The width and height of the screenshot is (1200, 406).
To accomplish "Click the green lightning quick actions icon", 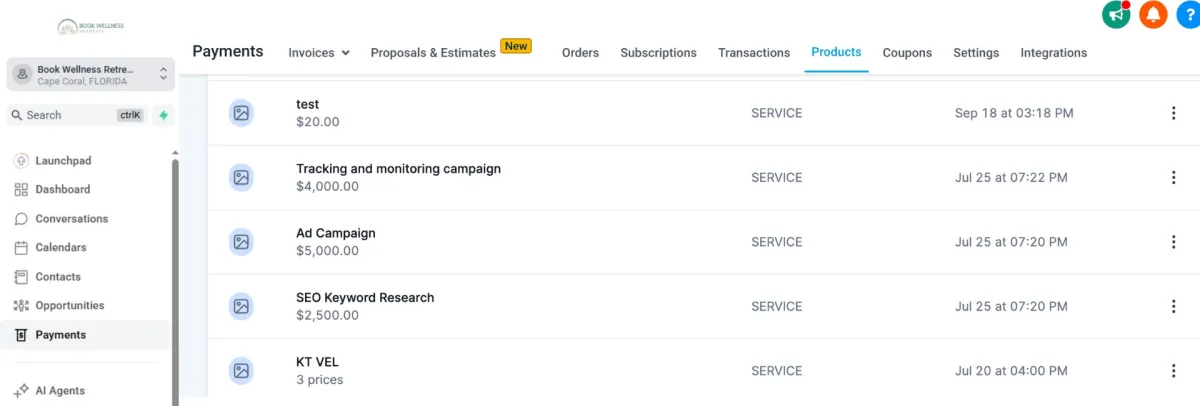I will 163,115.
